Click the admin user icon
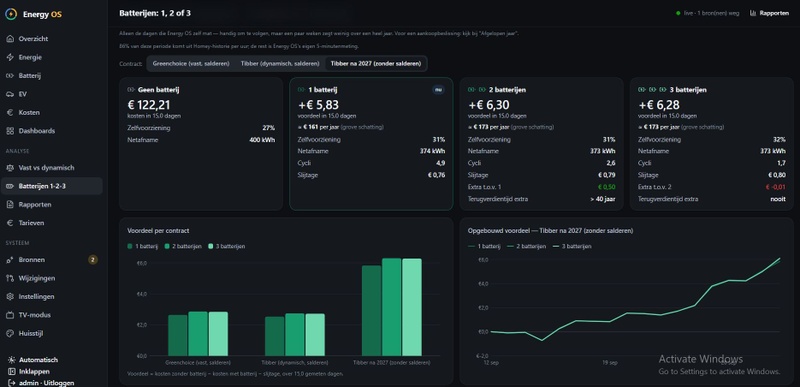Screen dimensions: 800x387 coord(11,383)
